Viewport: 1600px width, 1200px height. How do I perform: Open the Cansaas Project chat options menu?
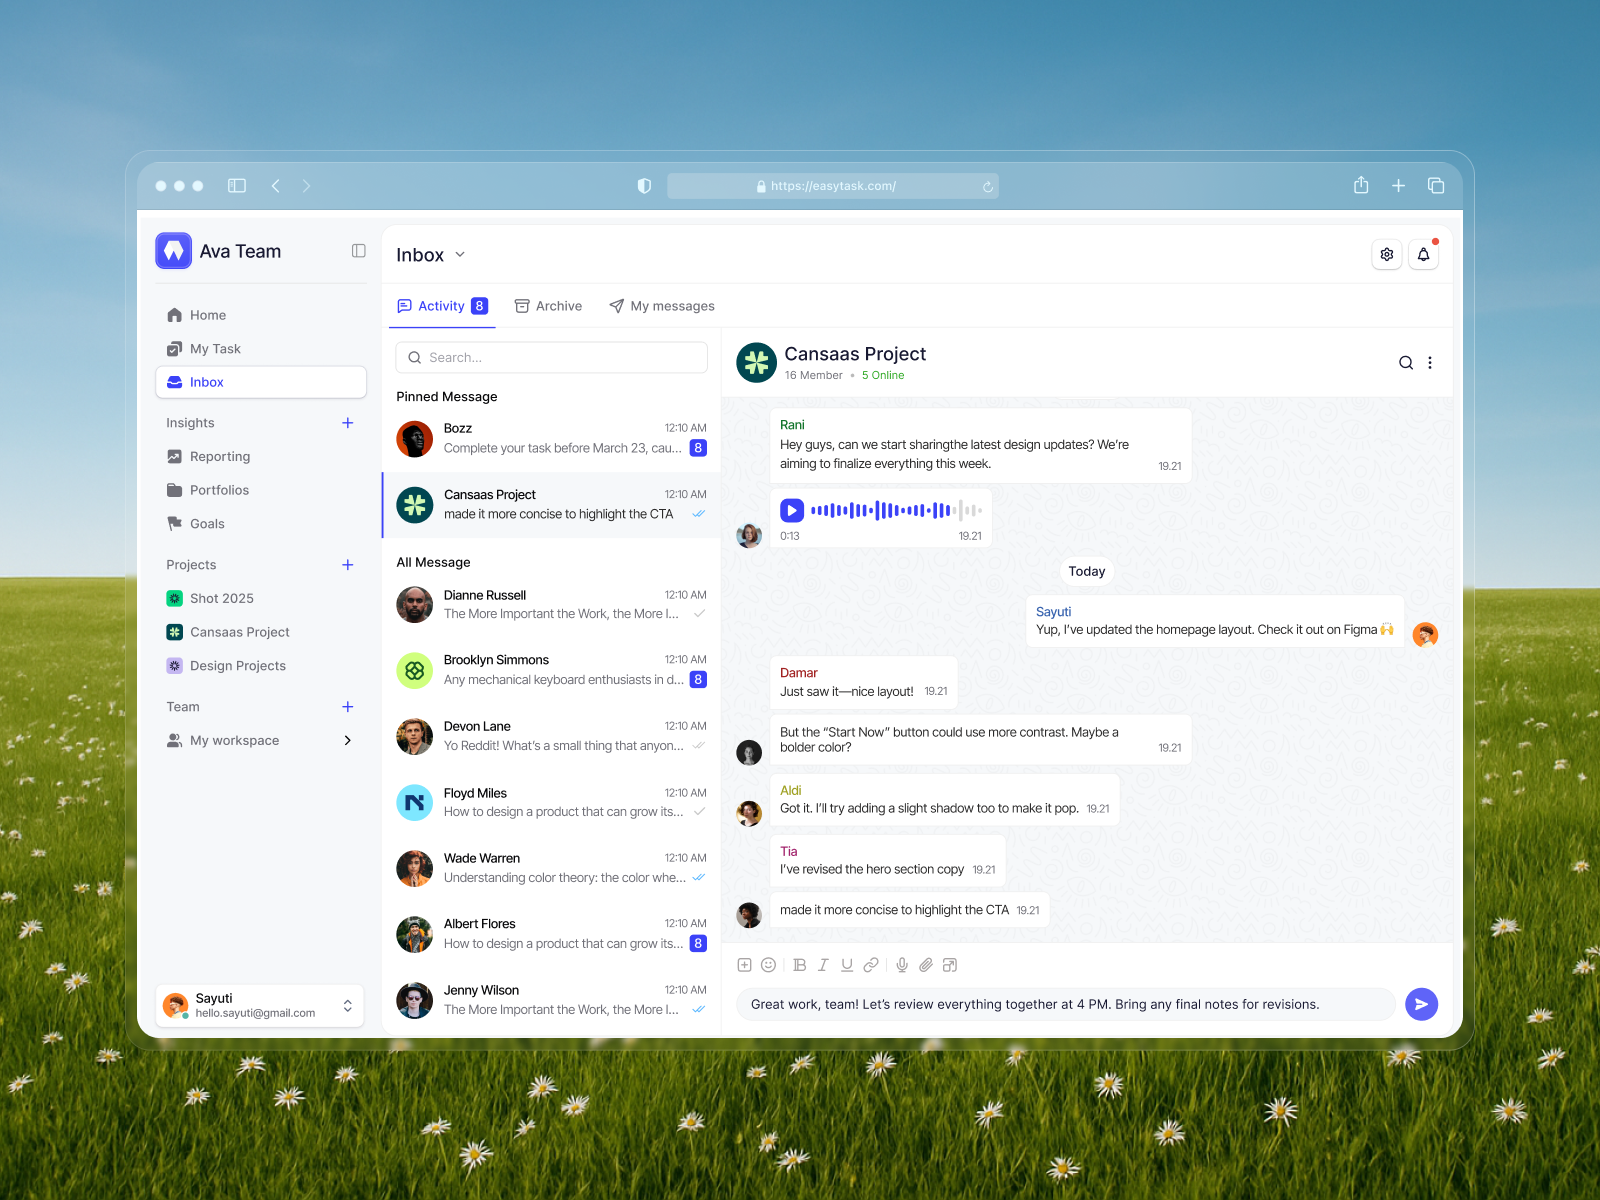[x=1431, y=363]
